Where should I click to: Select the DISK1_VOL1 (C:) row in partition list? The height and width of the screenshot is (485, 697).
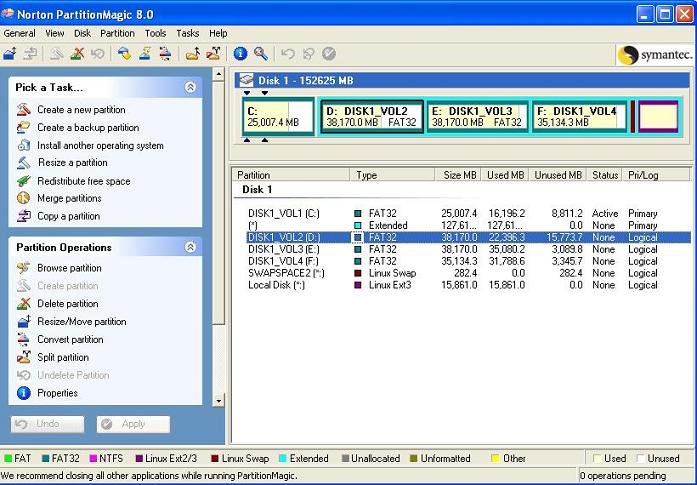point(285,213)
